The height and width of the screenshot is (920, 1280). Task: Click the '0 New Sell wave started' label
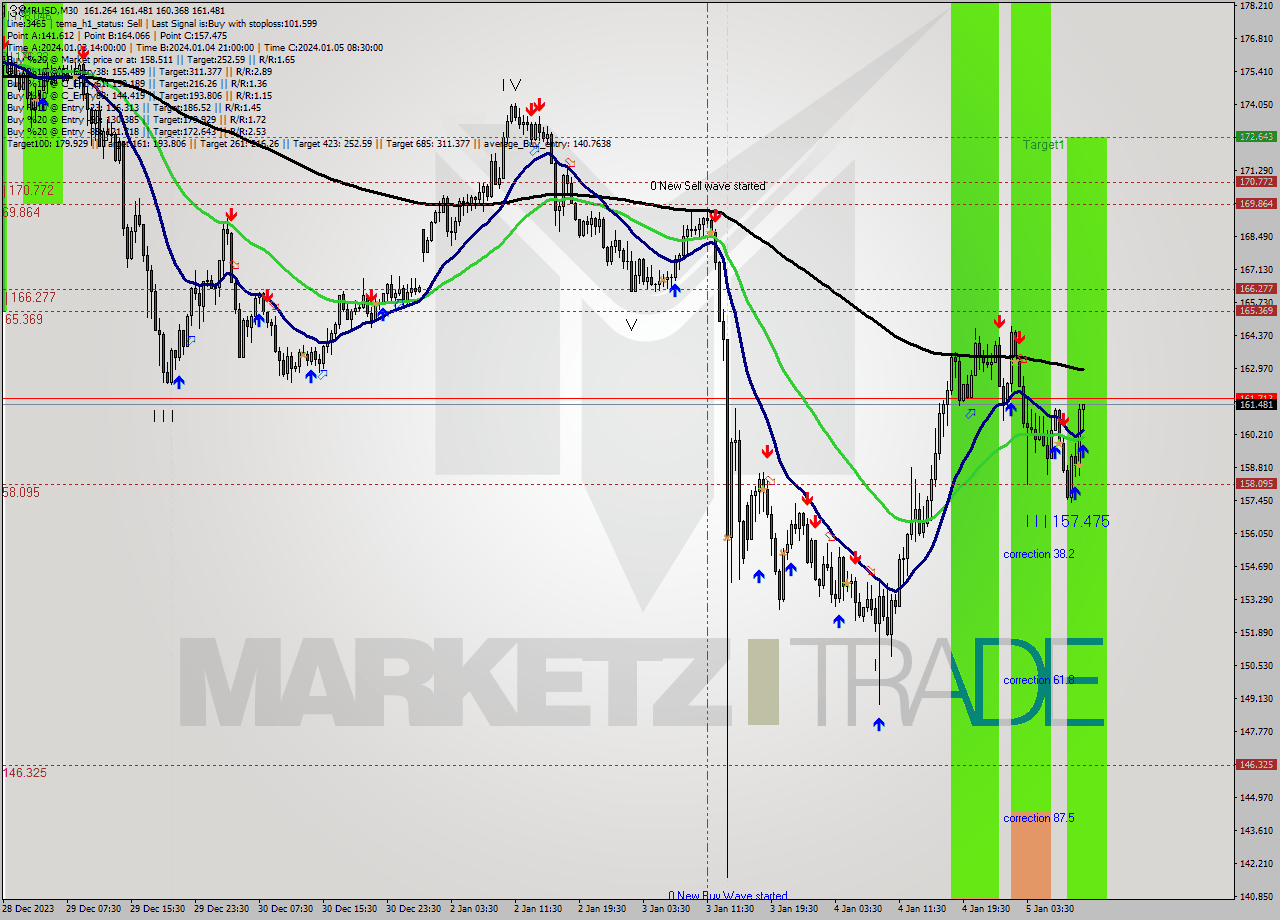pos(708,186)
